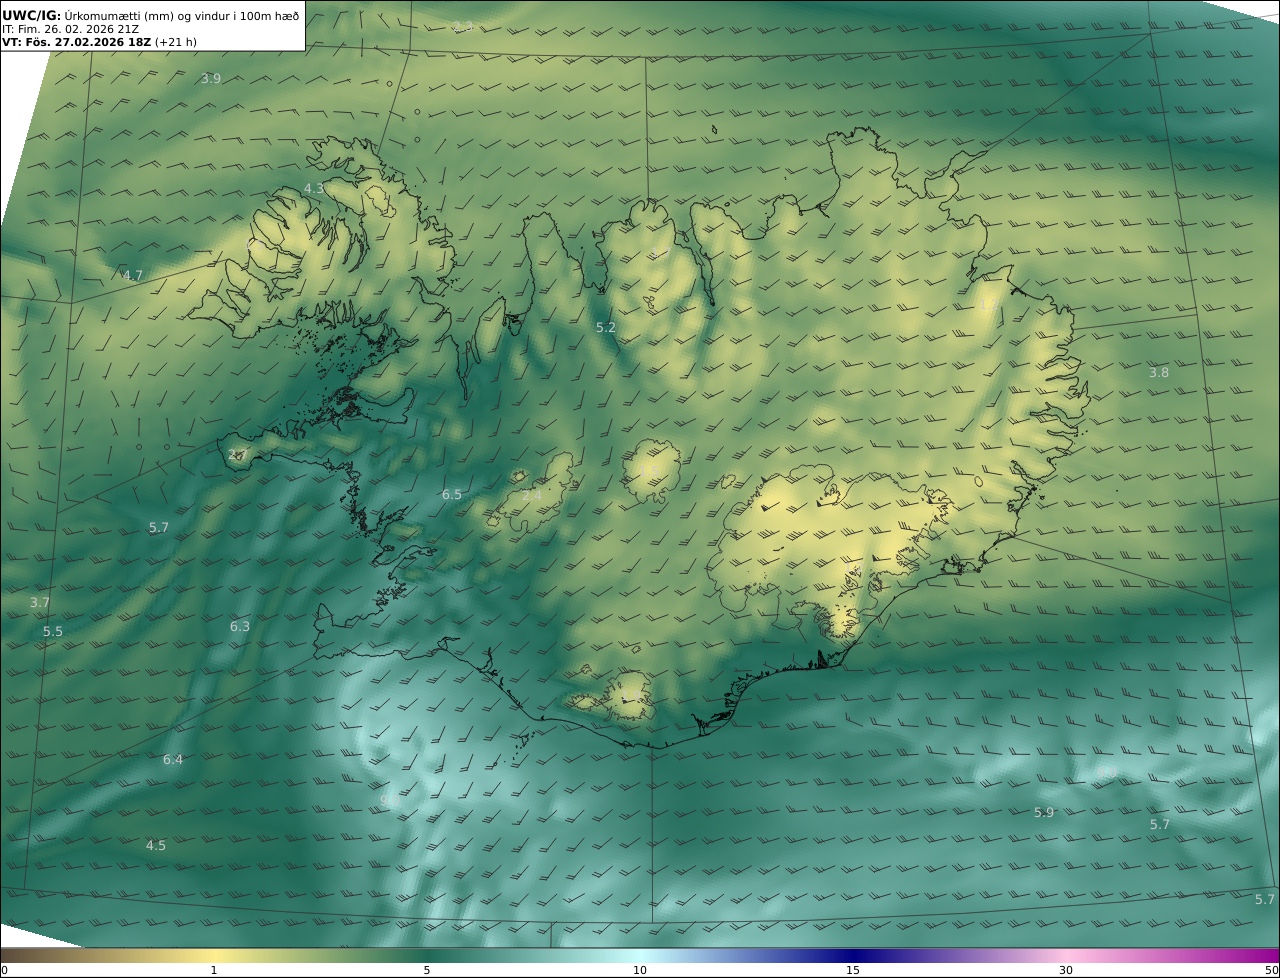Screen dimensions: 1280x978
Task: Click the '3.8' value east of Iceland
Action: [1158, 373]
